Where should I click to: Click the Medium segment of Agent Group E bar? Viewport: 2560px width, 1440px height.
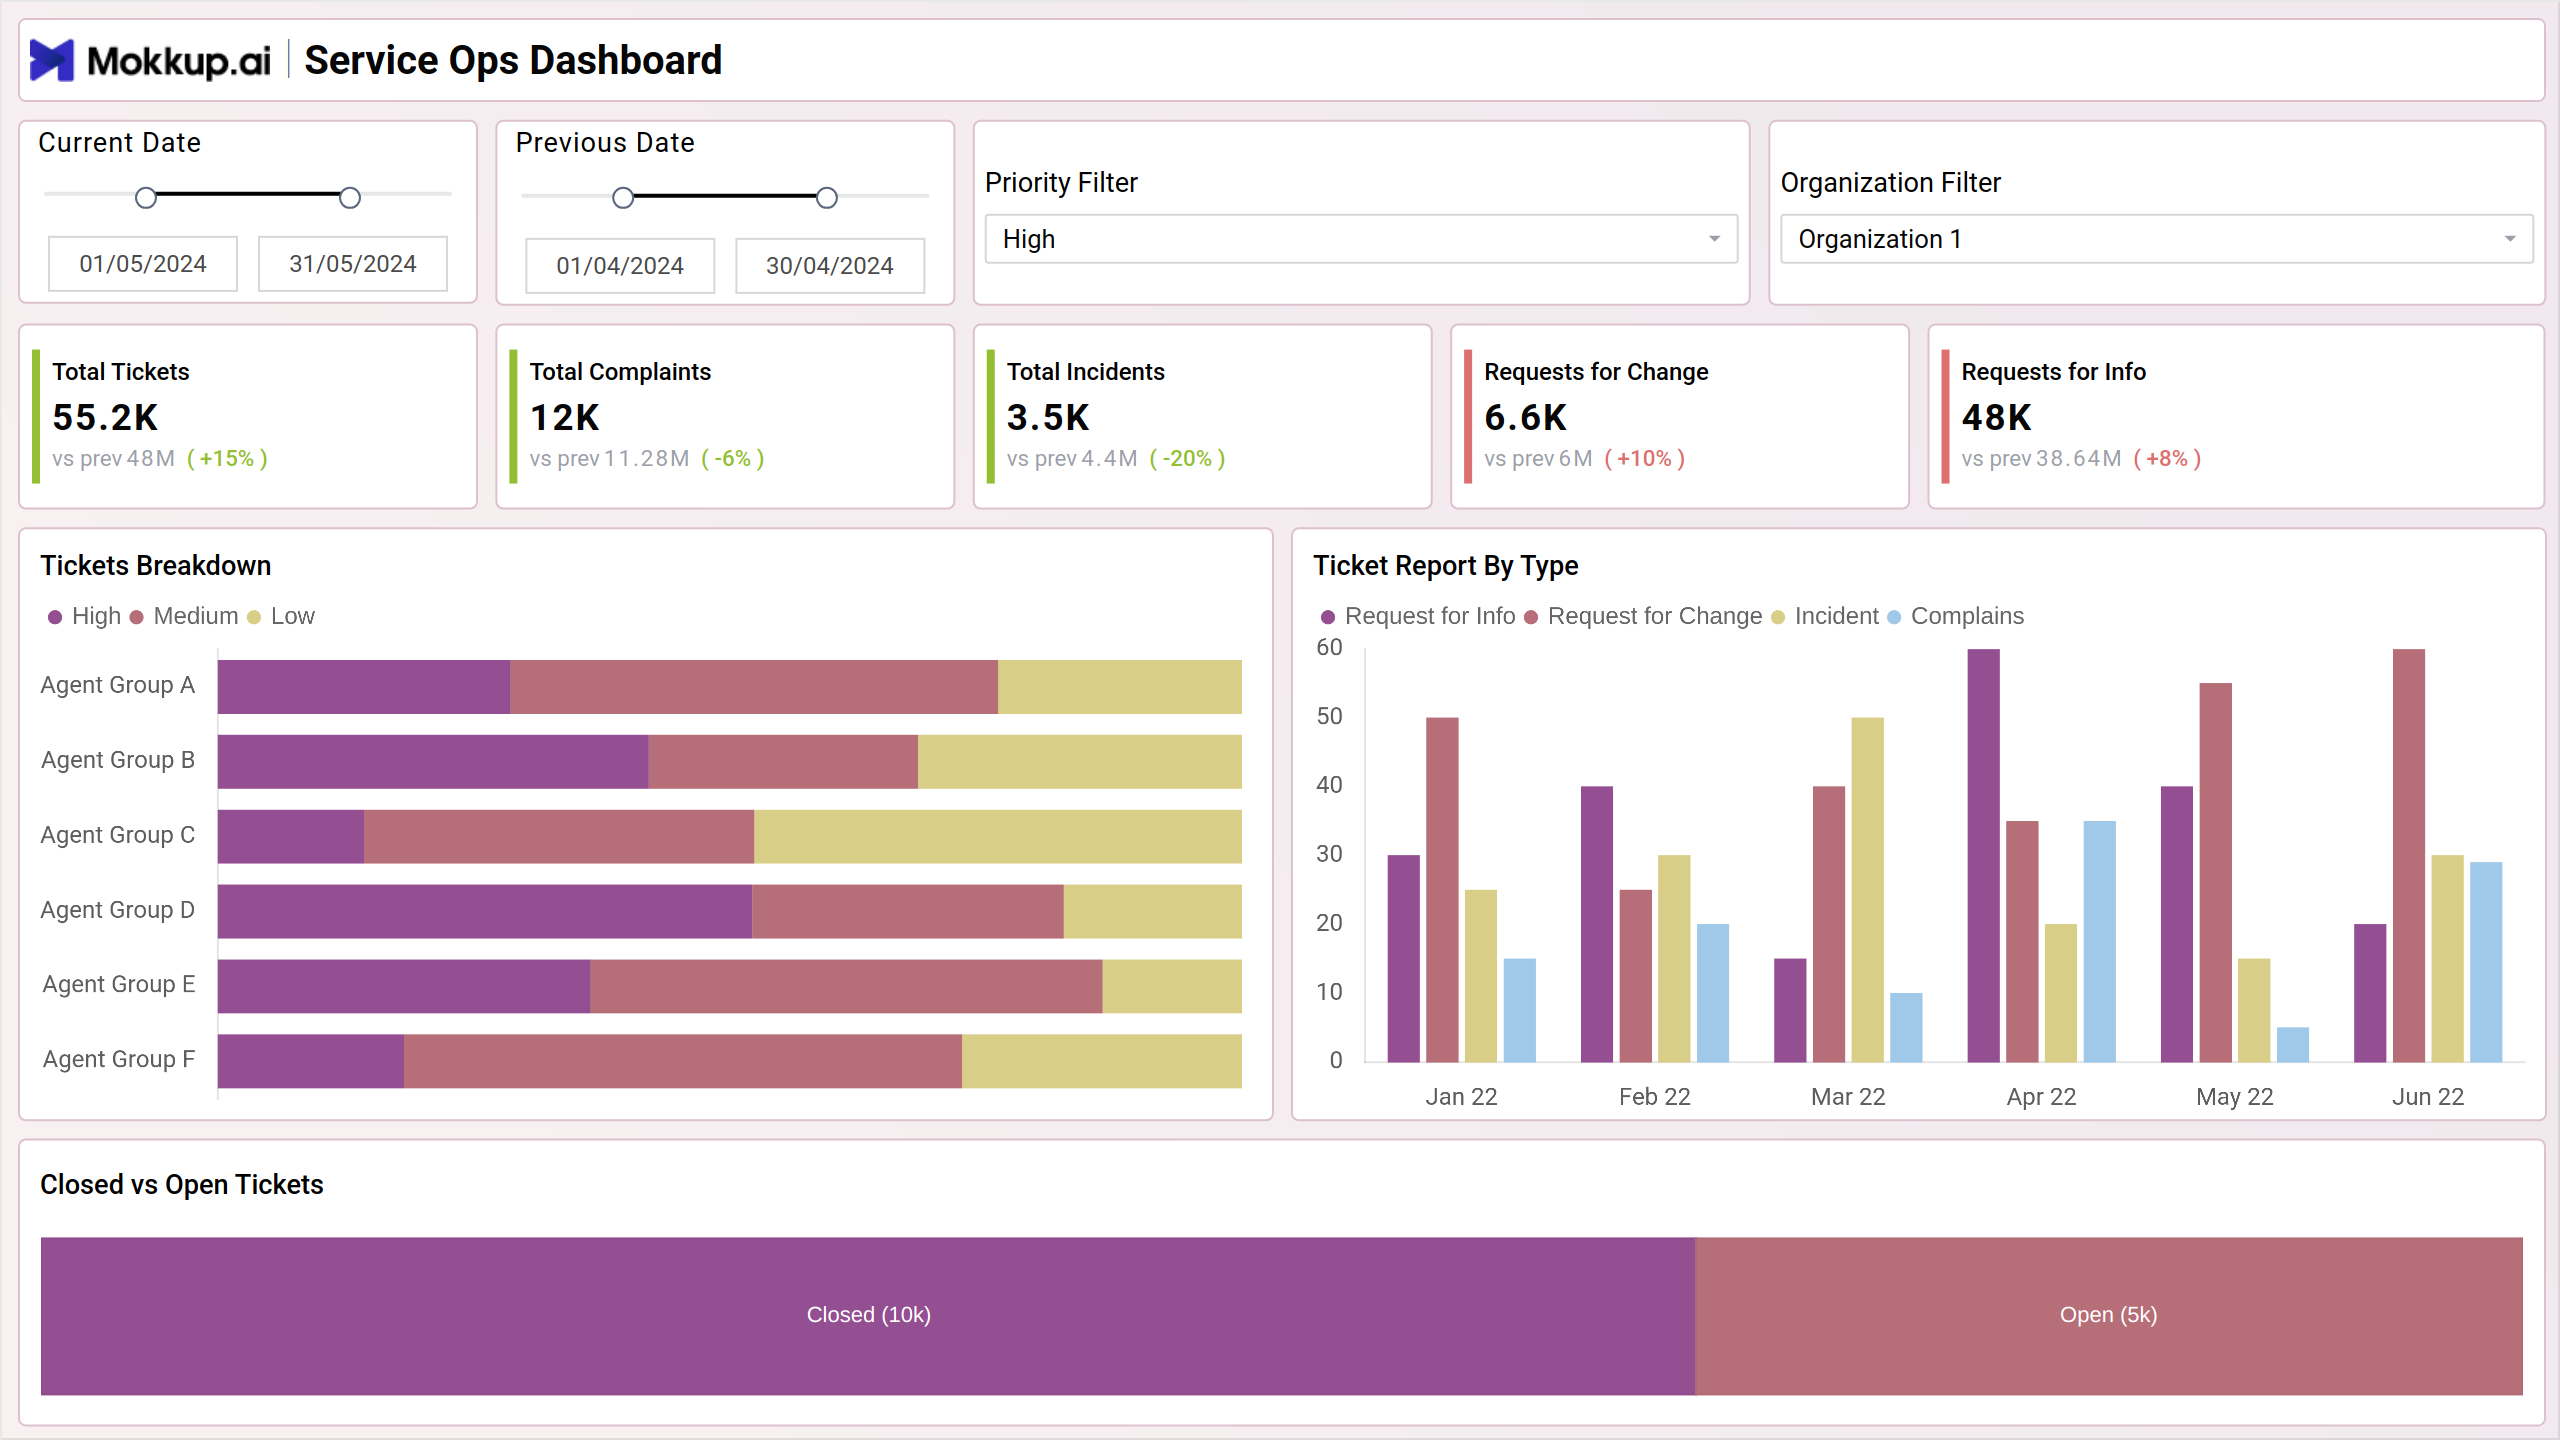click(x=846, y=987)
